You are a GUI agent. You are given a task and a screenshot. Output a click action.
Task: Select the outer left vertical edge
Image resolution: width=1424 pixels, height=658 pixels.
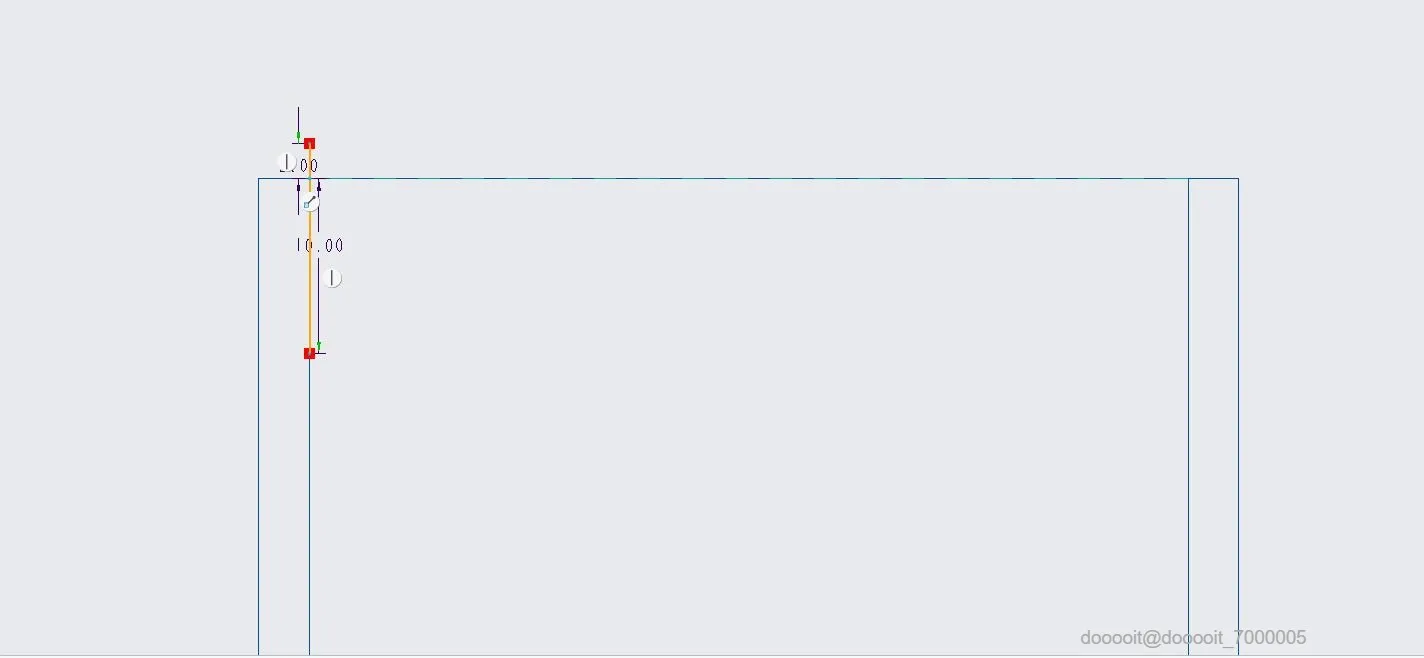259,417
